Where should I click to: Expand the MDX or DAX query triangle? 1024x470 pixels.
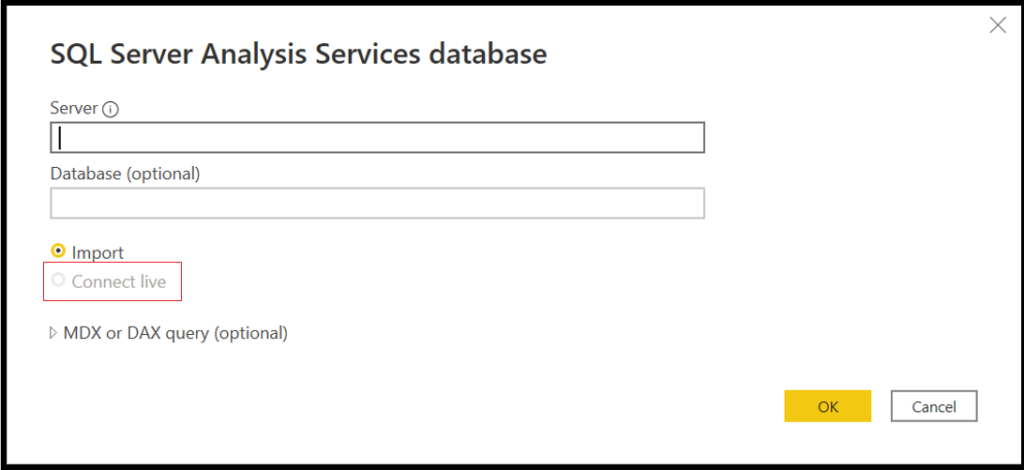tap(54, 333)
